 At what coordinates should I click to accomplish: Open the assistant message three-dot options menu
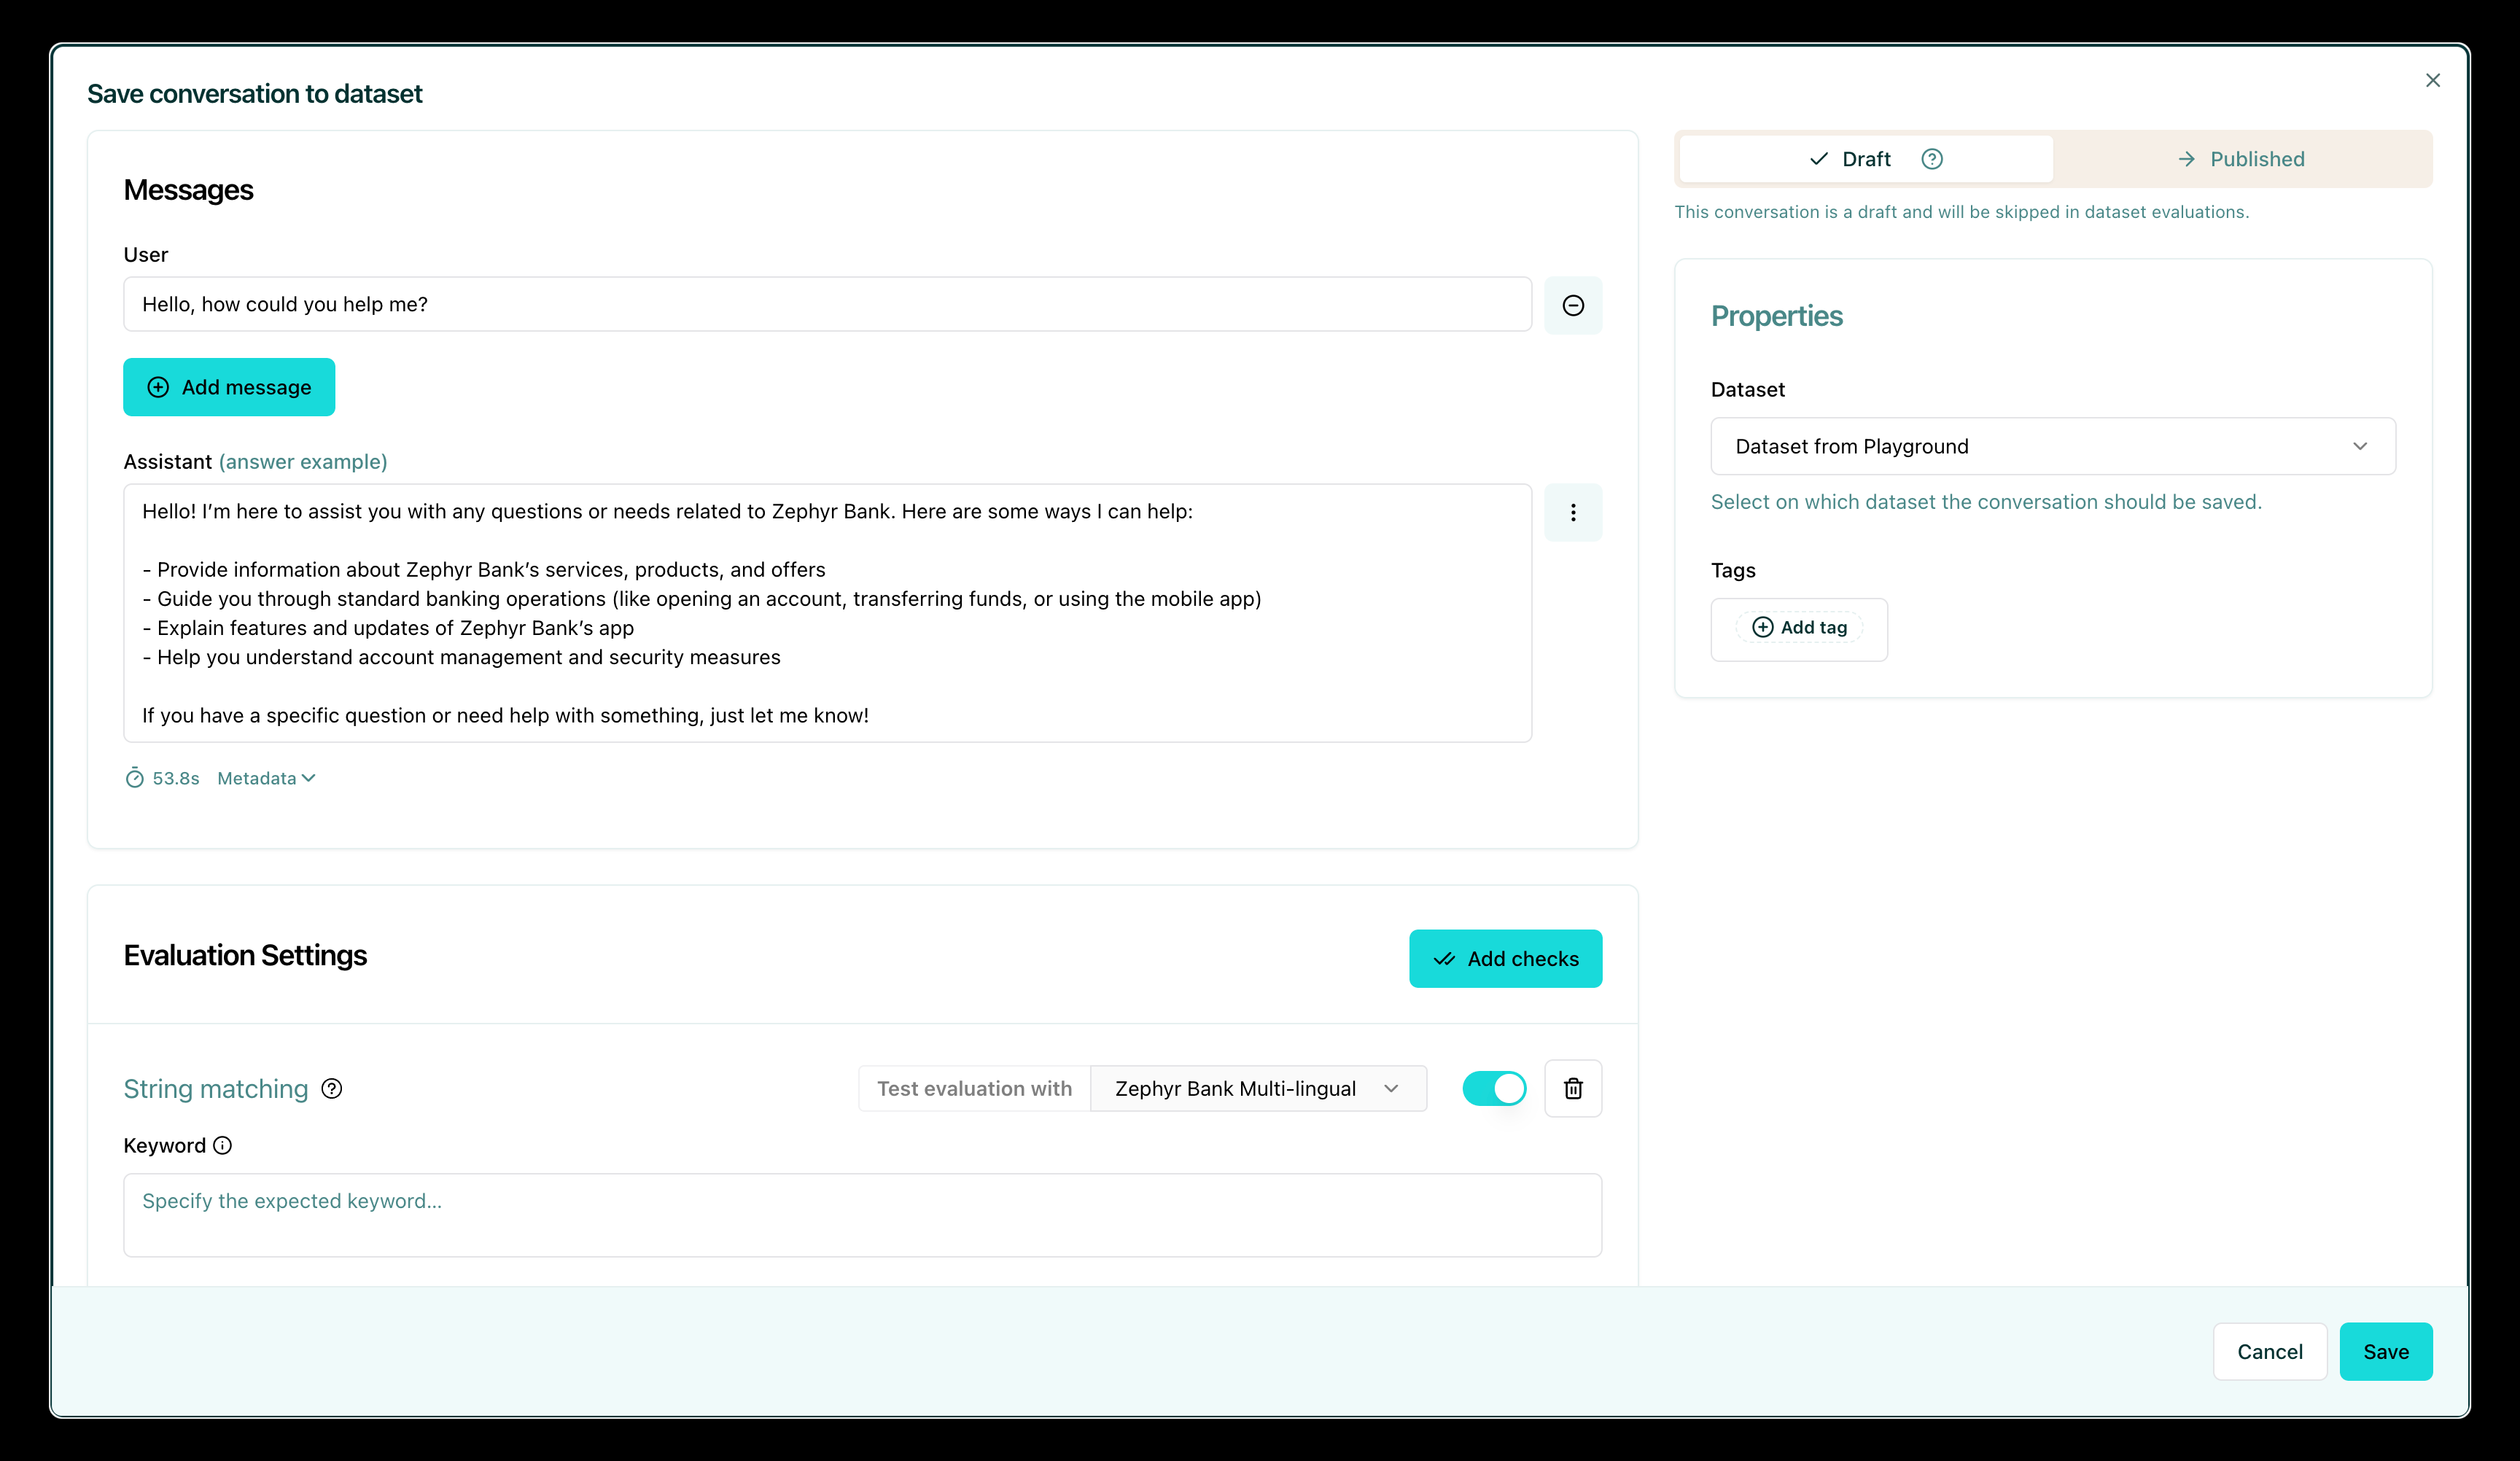pyautogui.click(x=1573, y=512)
